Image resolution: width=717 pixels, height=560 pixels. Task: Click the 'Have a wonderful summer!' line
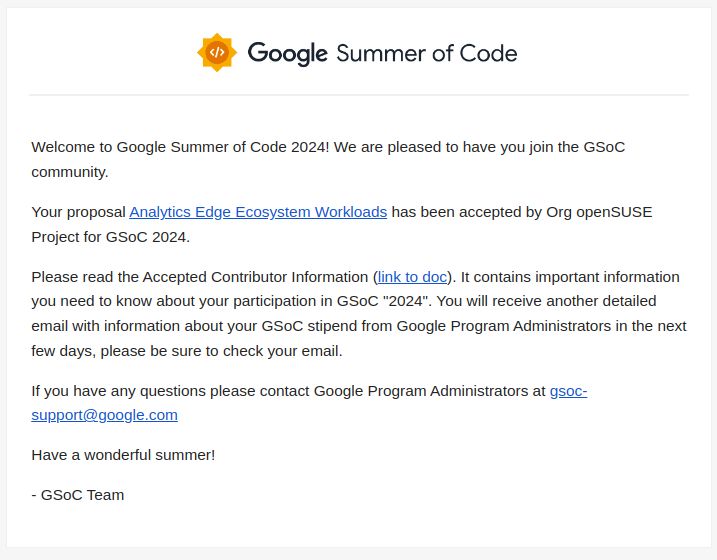tap(123, 455)
